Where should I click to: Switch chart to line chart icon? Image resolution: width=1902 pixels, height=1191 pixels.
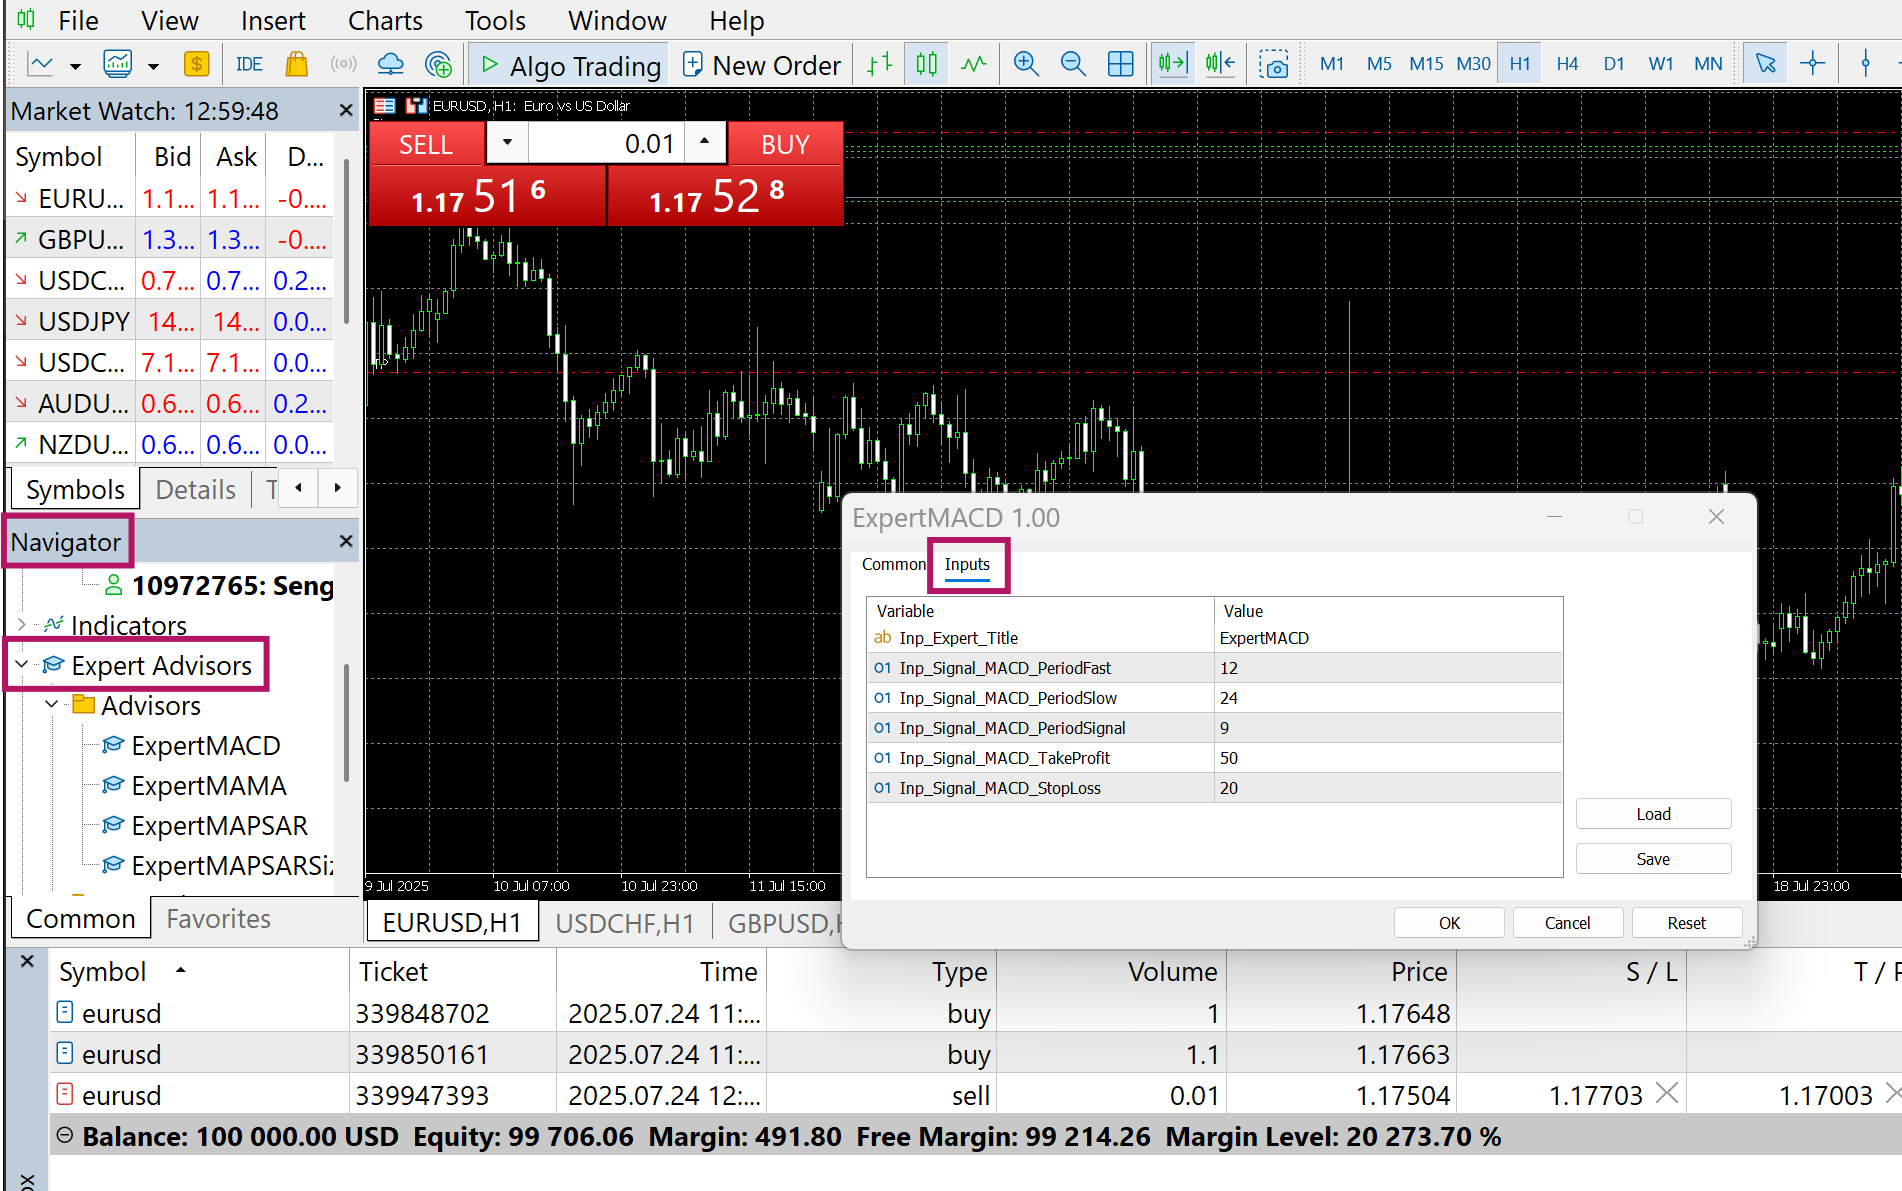973,64
